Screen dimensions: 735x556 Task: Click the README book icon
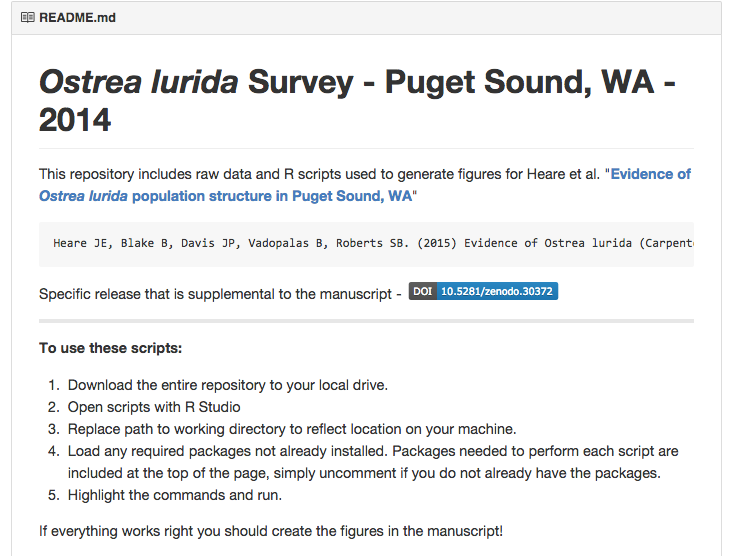(28, 18)
